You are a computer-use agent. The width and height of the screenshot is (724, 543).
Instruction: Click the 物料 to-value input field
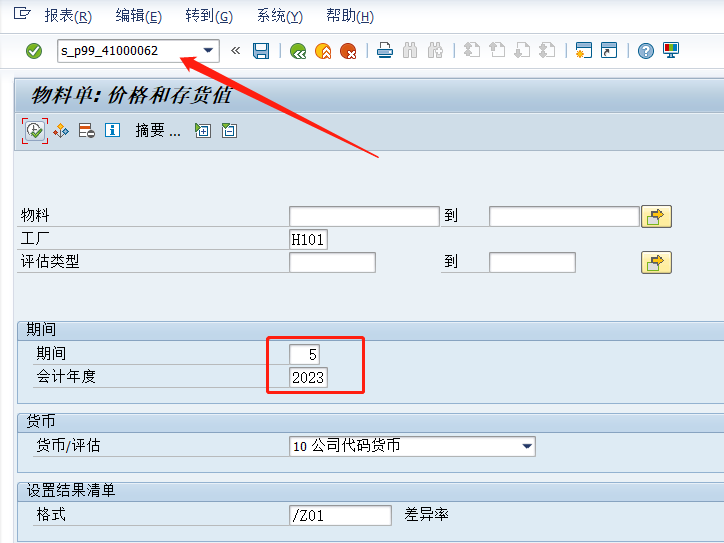pos(564,216)
